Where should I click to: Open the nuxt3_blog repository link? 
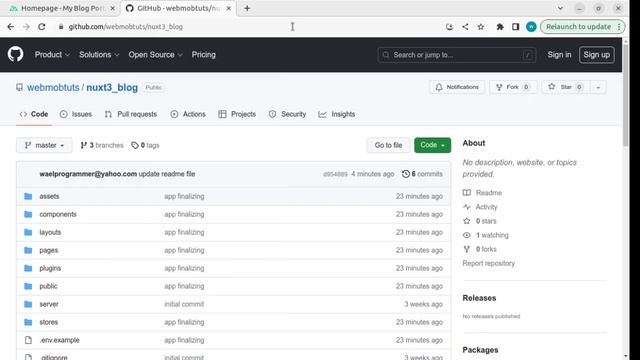[112, 88]
